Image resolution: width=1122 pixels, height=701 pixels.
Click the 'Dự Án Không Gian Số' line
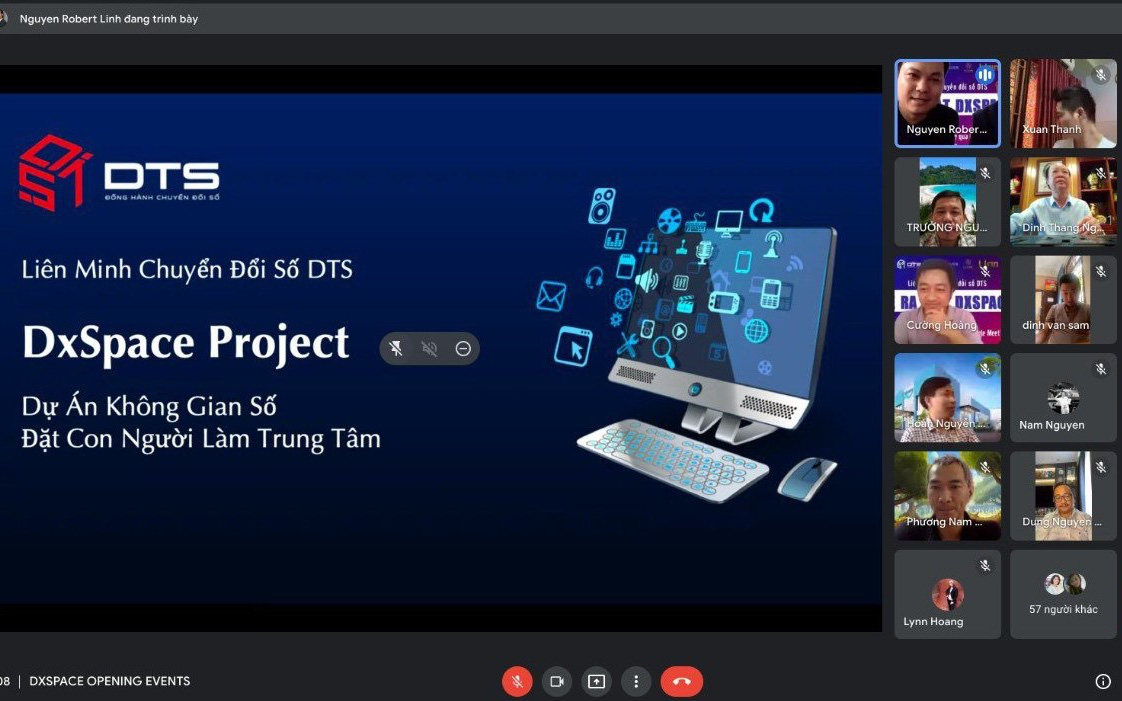pos(149,406)
